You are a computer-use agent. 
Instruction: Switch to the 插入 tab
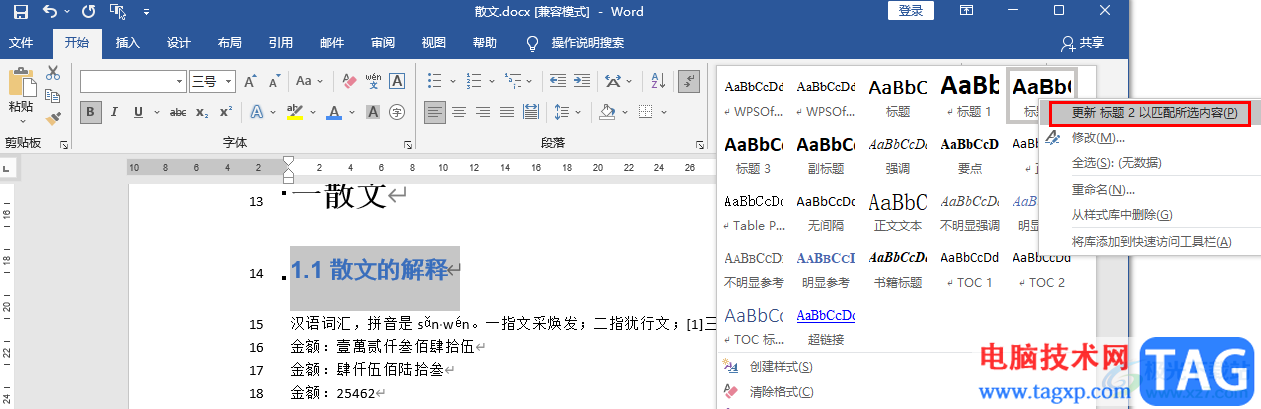(x=128, y=43)
